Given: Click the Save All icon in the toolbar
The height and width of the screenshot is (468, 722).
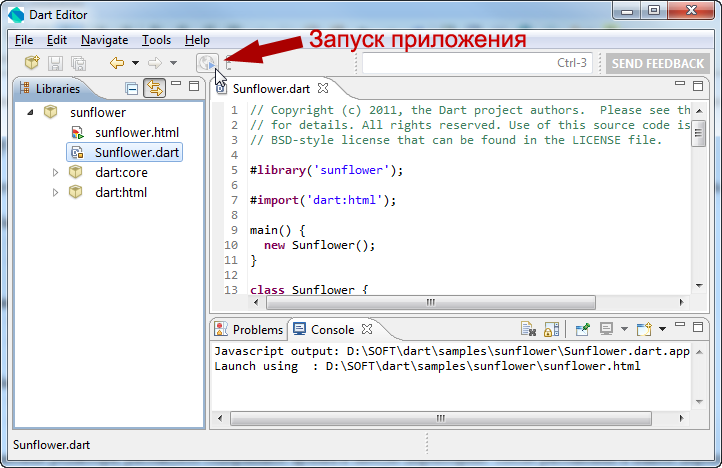Looking at the screenshot, I should tap(78, 63).
